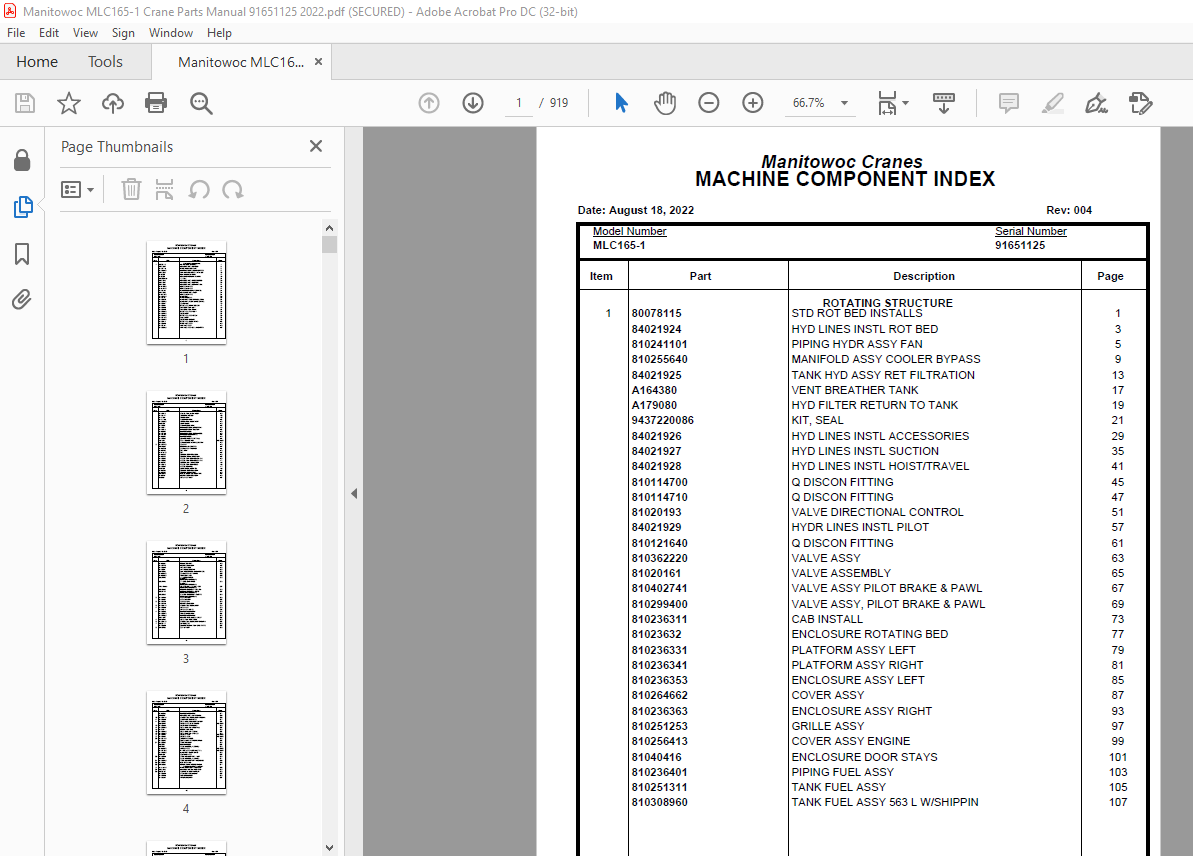Zoom out with minus button
This screenshot has height=856, width=1193.
coord(708,103)
